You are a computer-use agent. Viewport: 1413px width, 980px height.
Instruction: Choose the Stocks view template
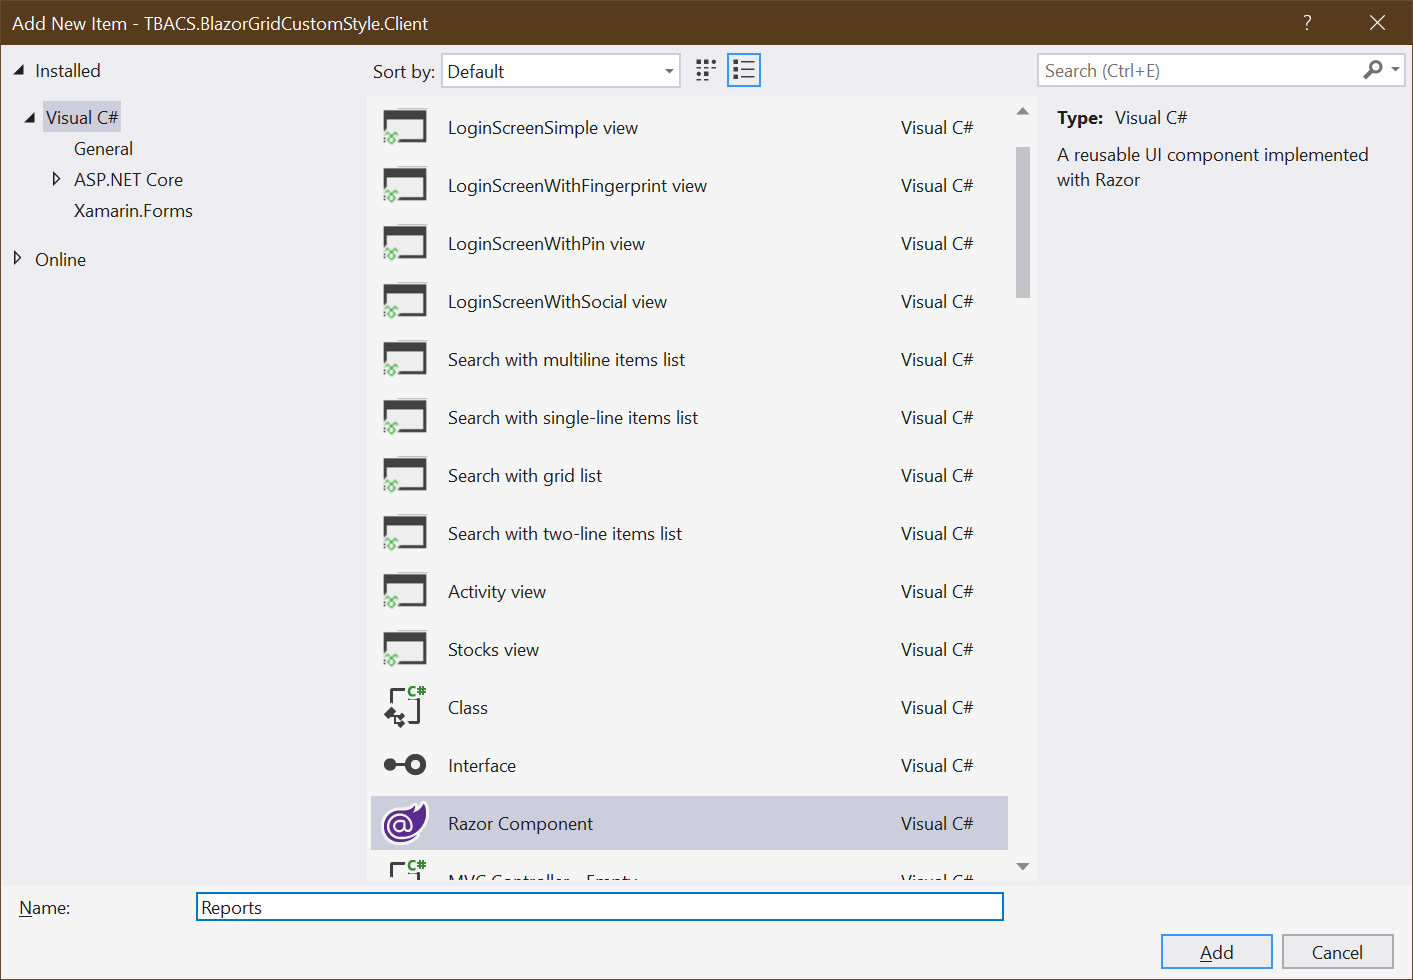(493, 649)
